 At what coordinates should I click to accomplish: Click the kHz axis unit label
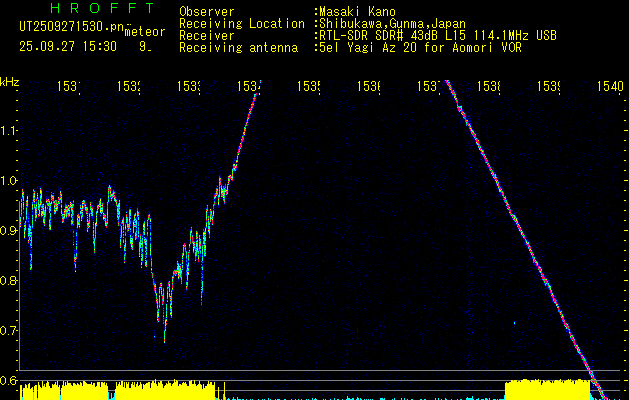9,81
